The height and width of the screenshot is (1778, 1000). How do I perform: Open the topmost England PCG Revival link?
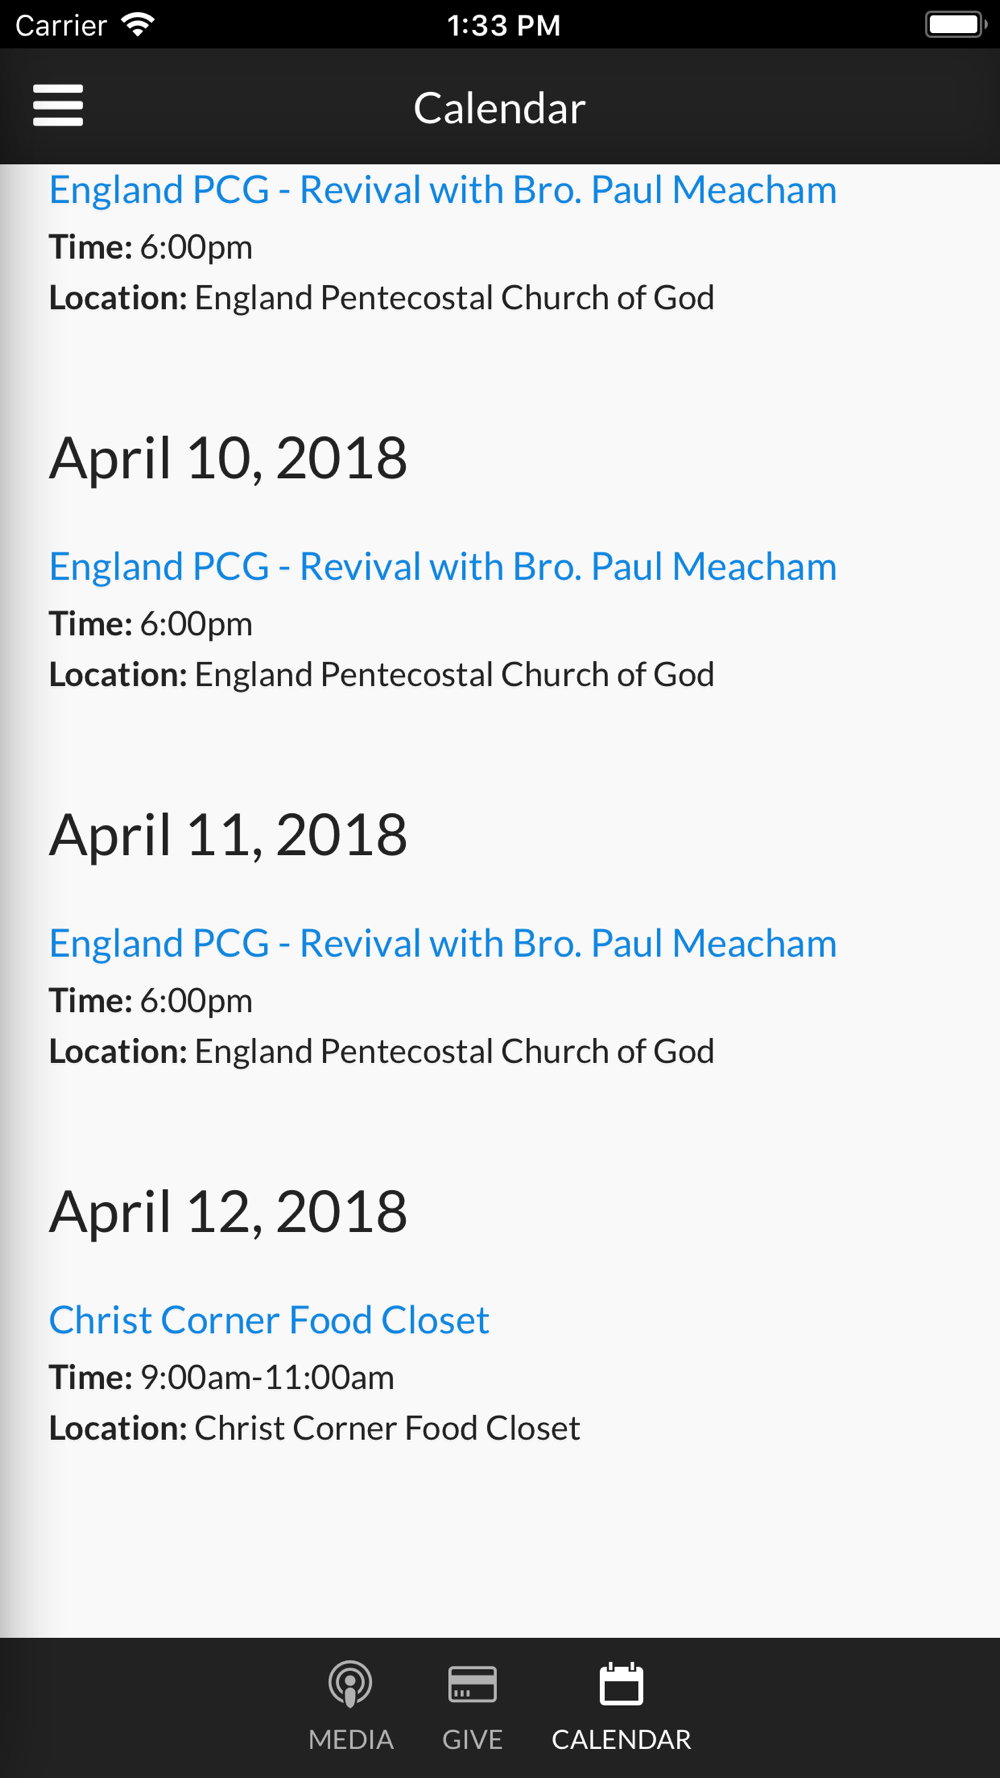443,190
